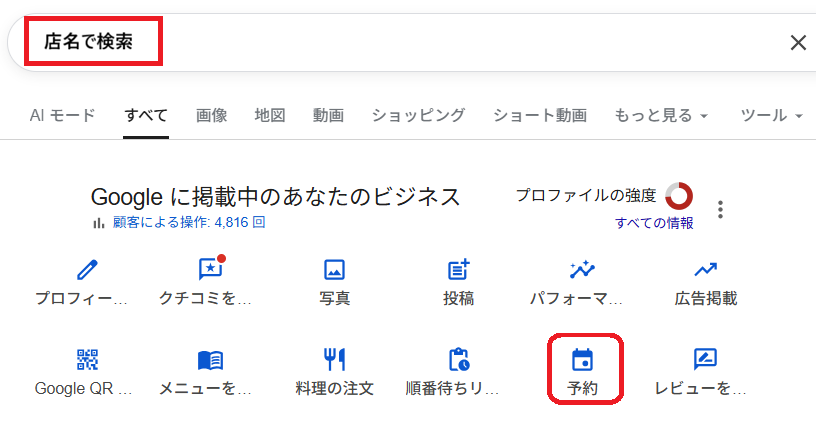Open the 料理の注文 fork and knife icon

tap(334, 359)
